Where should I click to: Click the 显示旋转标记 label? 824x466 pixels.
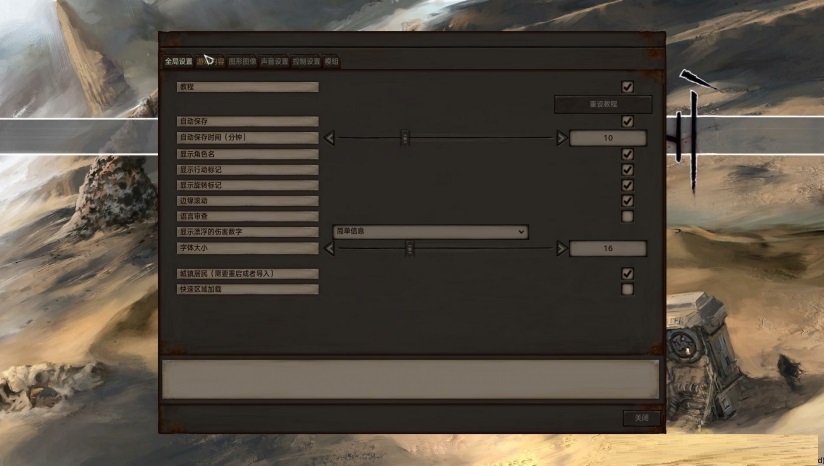248,185
